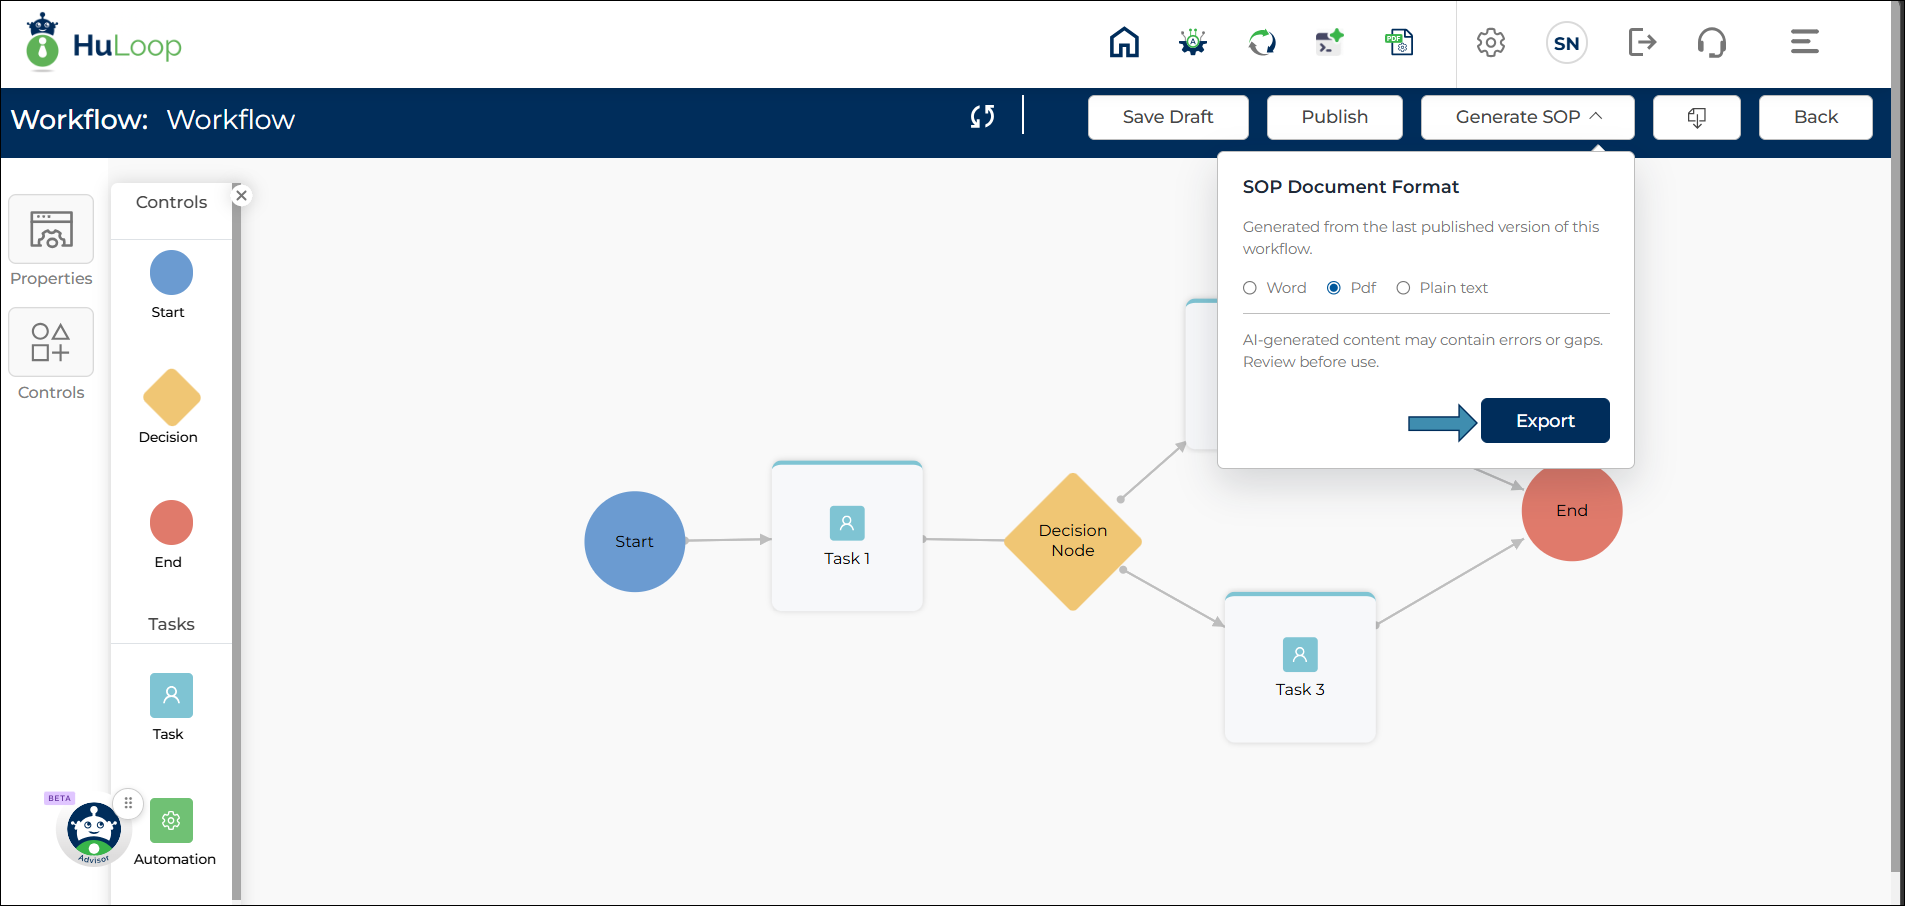1905x906 pixels.
Task: Select the Start node on canvas
Action: click(x=635, y=542)
